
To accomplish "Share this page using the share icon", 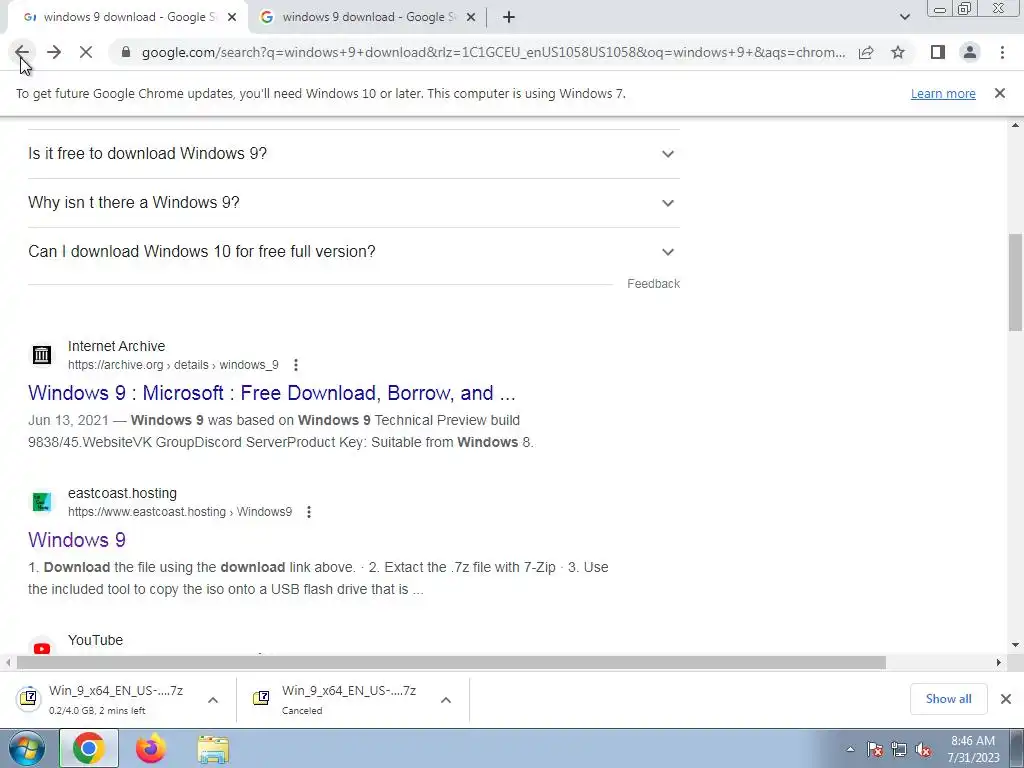I will (866, 52).
